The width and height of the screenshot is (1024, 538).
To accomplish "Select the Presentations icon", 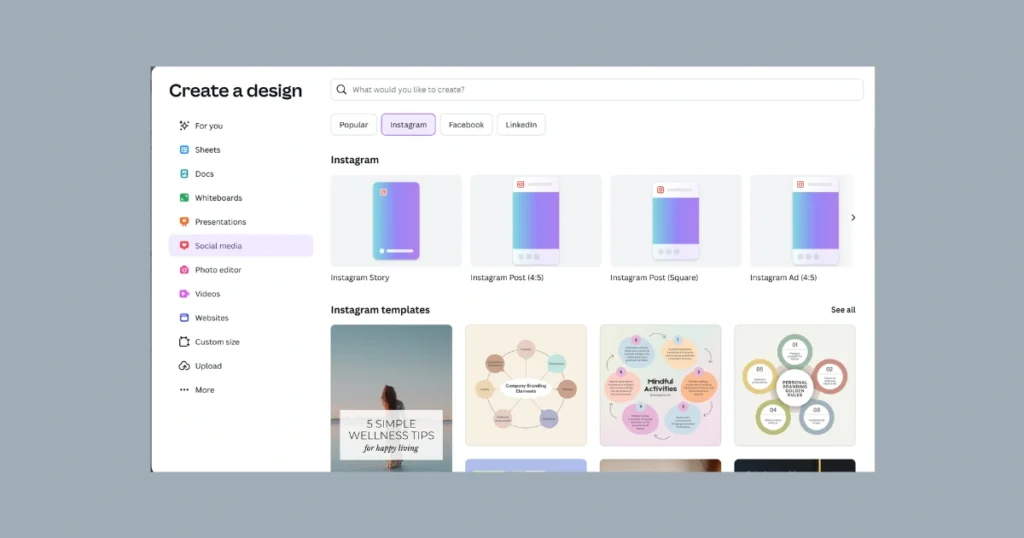I will coord(184,222).
